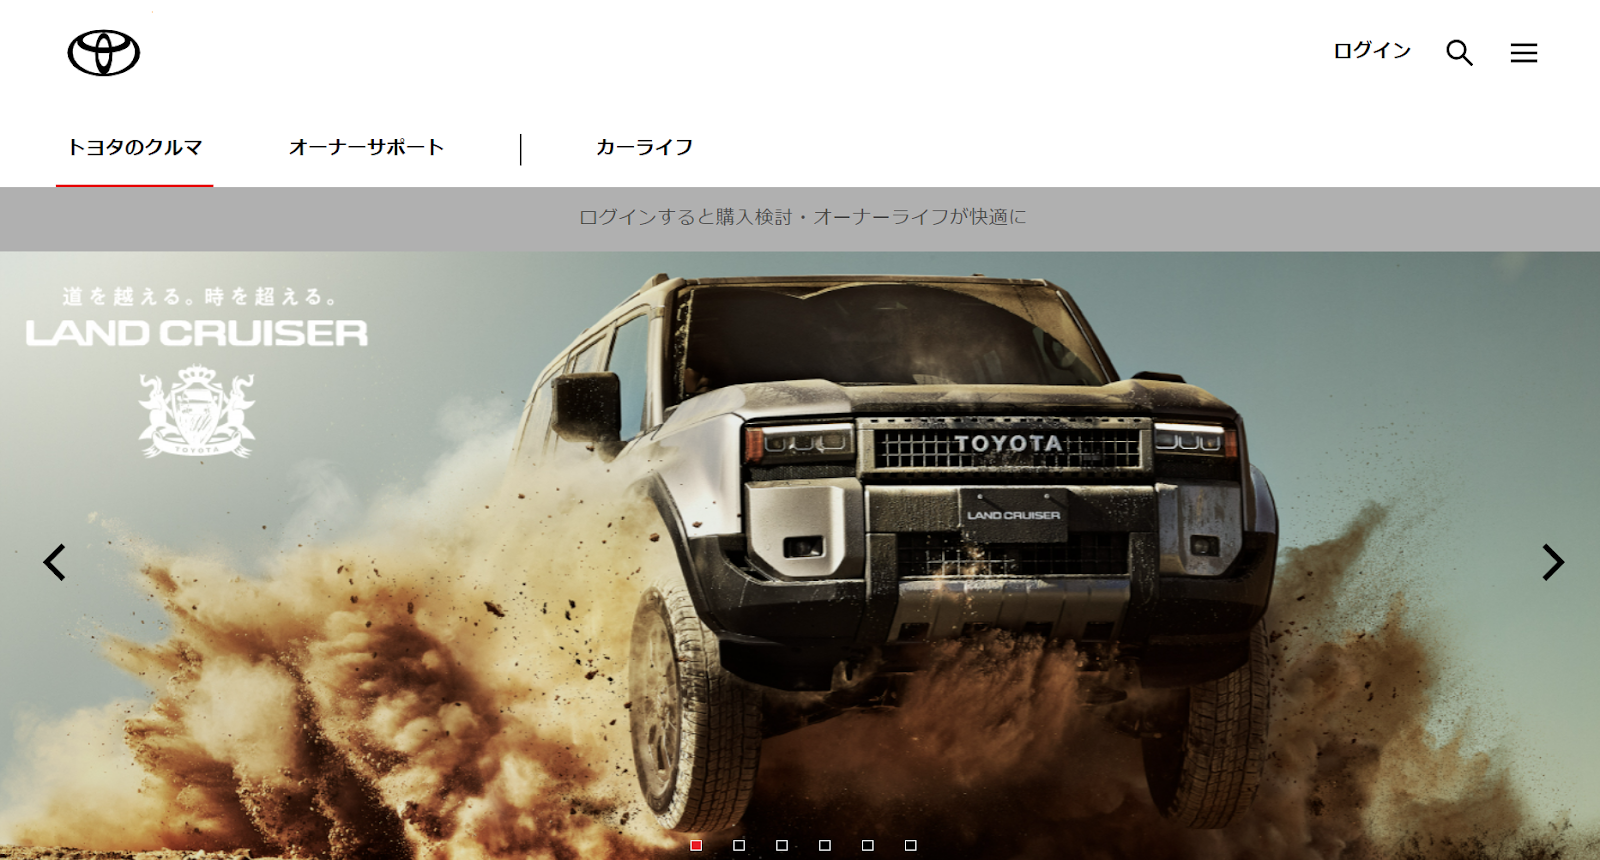
Task: Open the hamburger menu icon
Action: point(1523,53)
